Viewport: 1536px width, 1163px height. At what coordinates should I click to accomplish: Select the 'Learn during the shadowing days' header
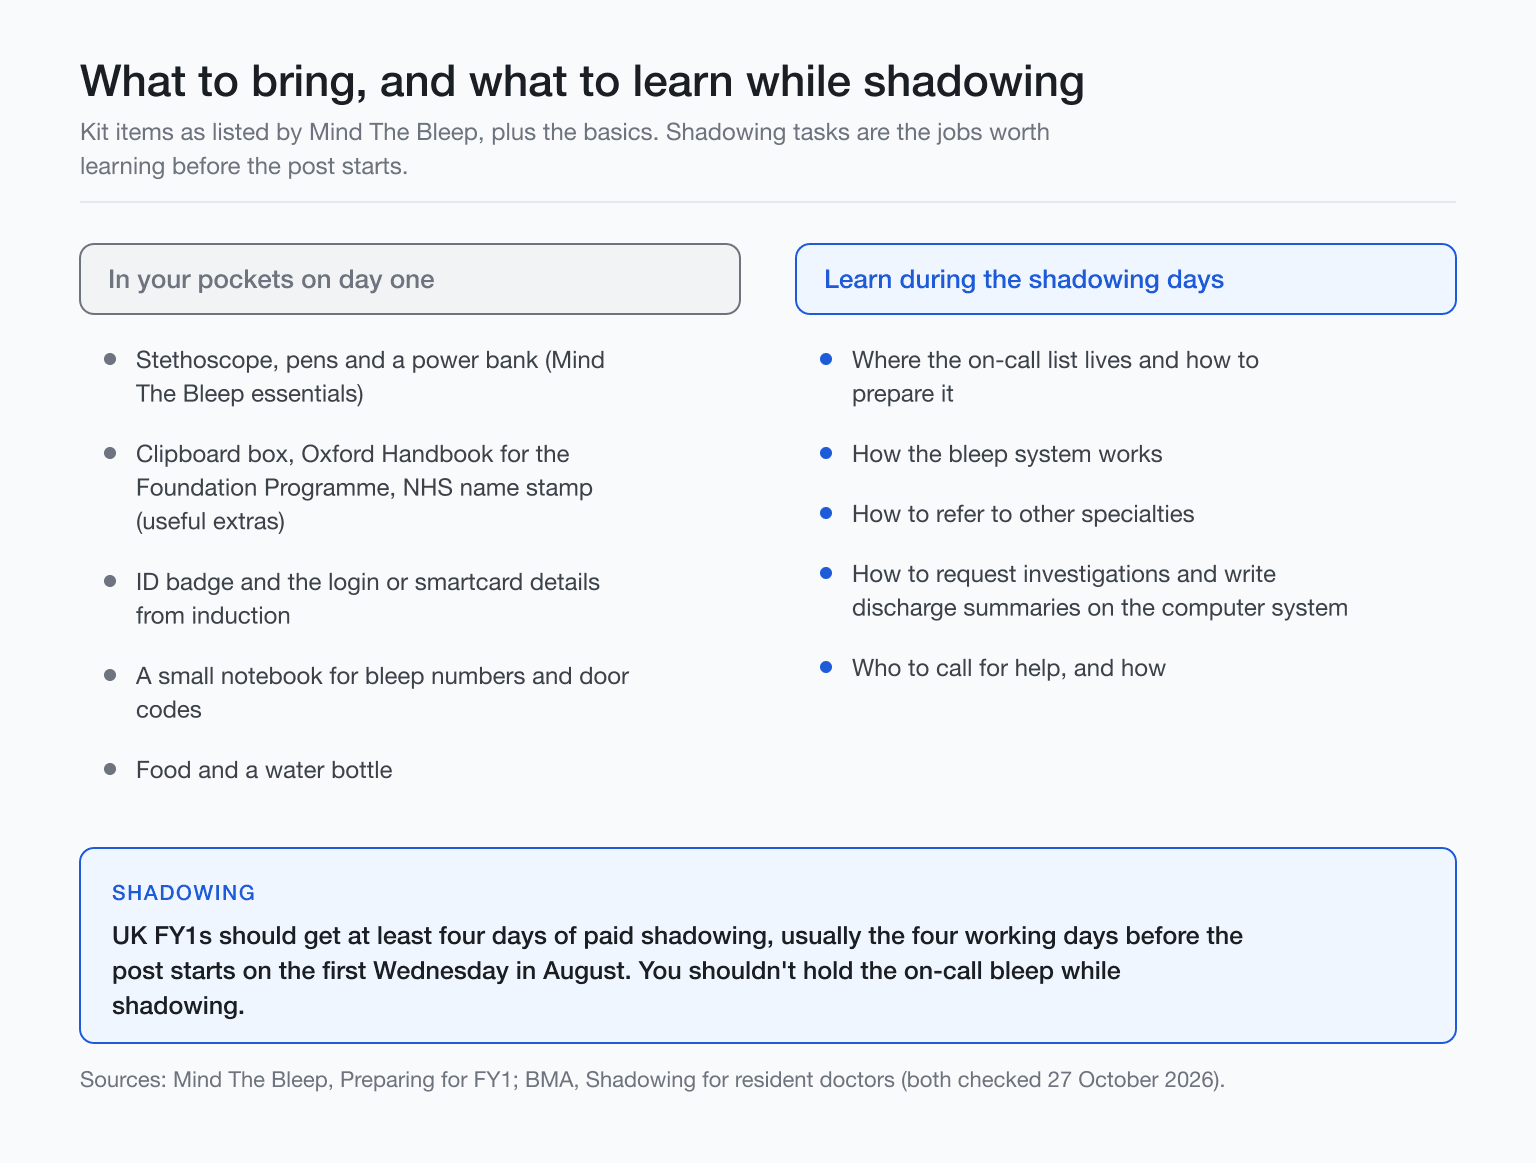tap(1126, 279)
